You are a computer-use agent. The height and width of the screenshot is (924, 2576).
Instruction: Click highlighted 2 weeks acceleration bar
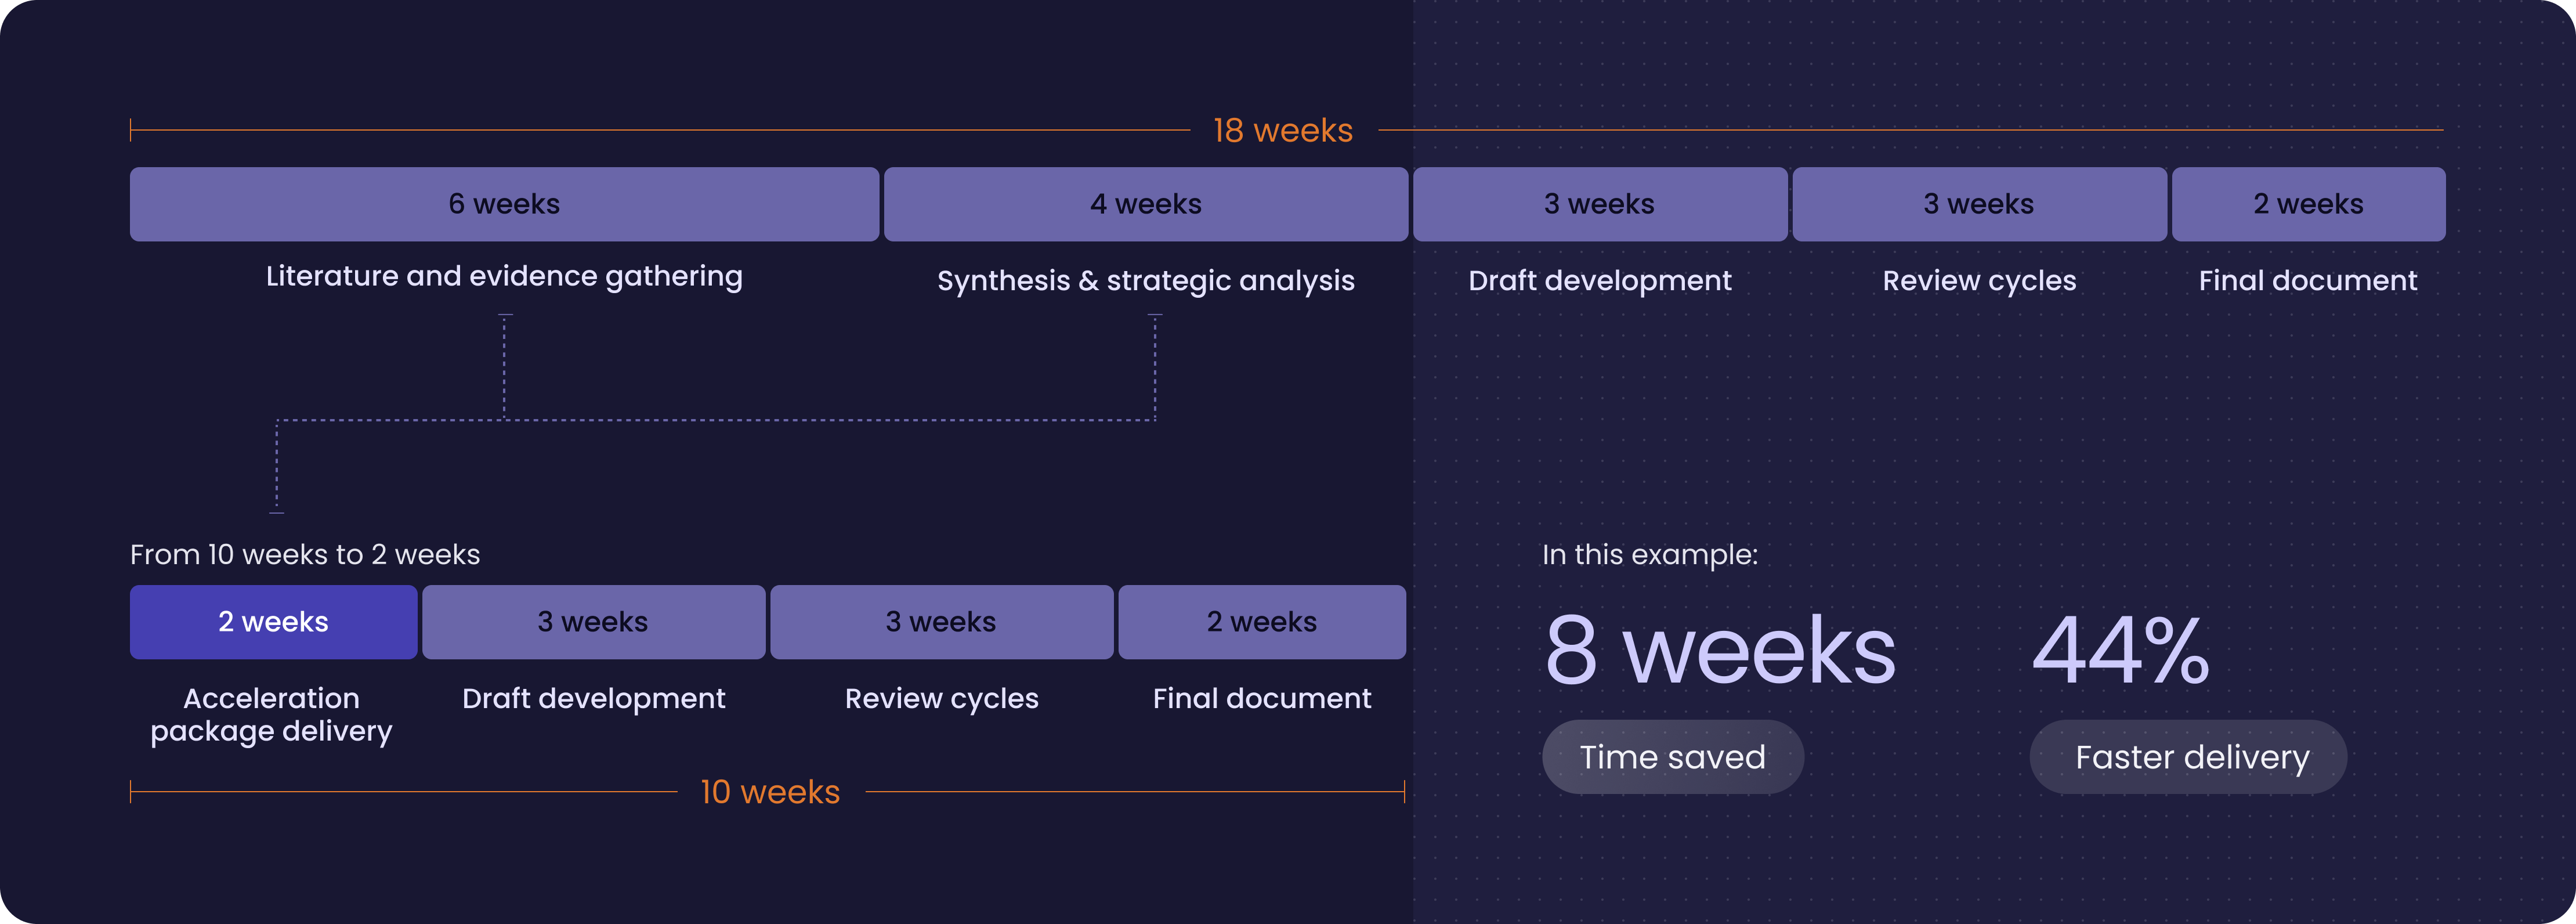[x=273, y=622]
